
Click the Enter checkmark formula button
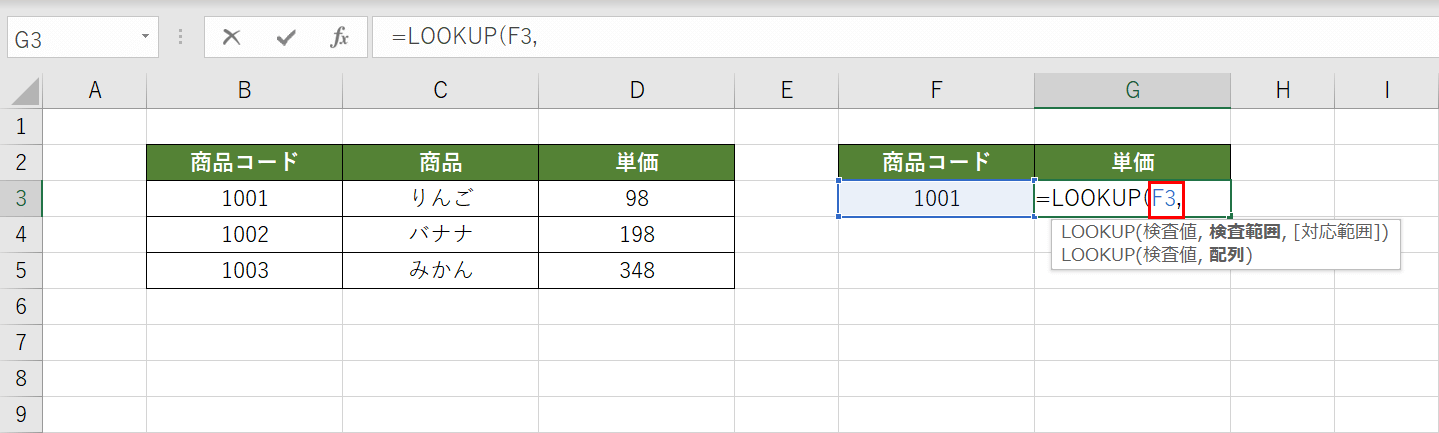coord(286,38)
